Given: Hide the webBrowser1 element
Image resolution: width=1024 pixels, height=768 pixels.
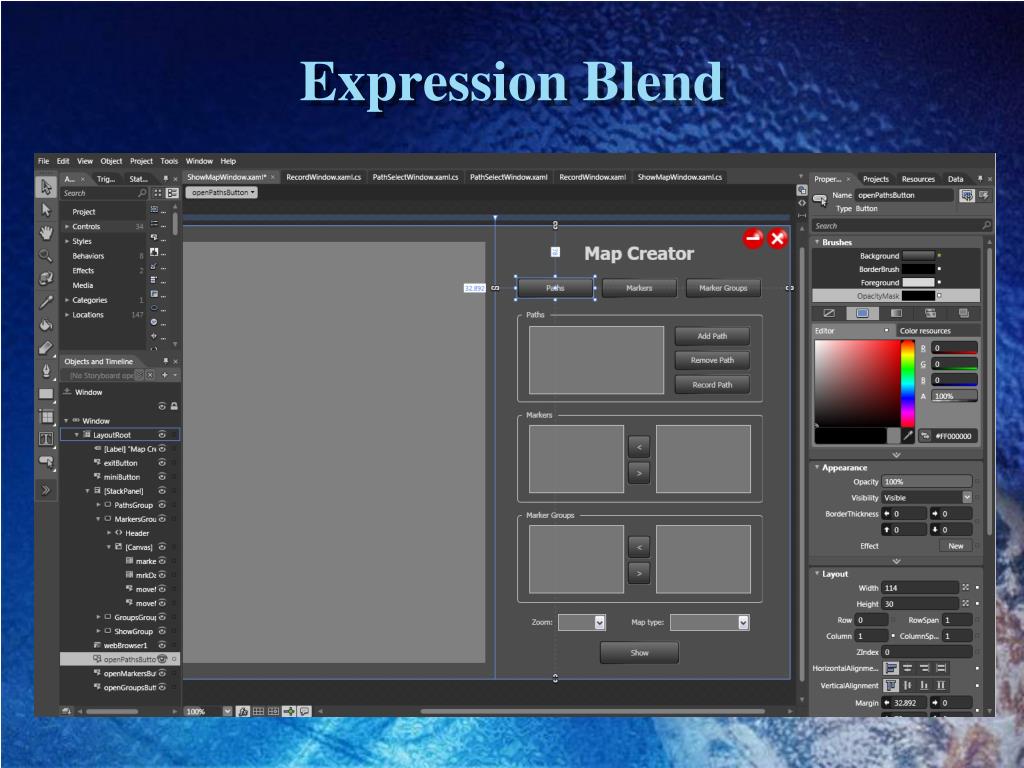Looking at the screenshot, I should point(162,645).
